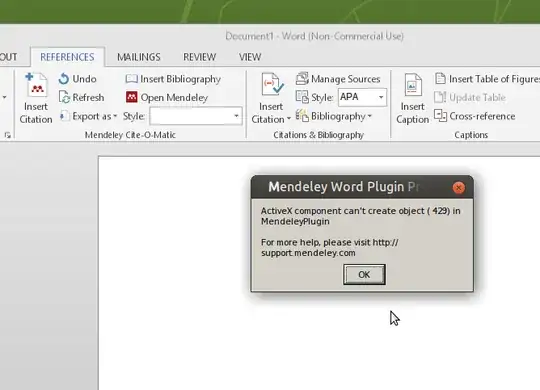Click the 'Captions' group label

pos(471,135)
